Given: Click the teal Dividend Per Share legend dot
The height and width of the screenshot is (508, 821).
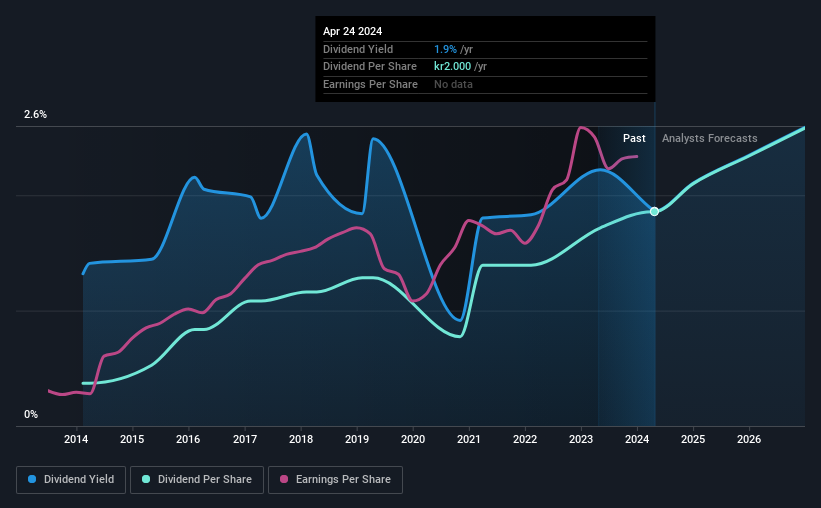Looking at the screenshot, I should (x=146, y=479).
